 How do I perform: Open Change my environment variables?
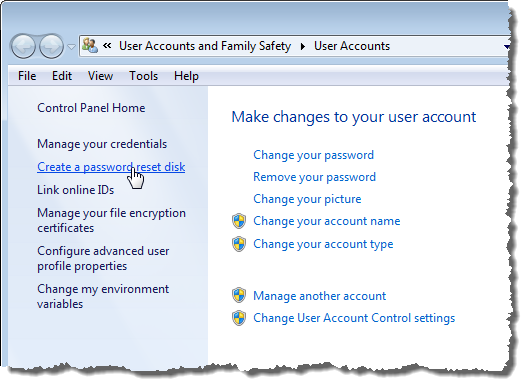click(103, 296)
